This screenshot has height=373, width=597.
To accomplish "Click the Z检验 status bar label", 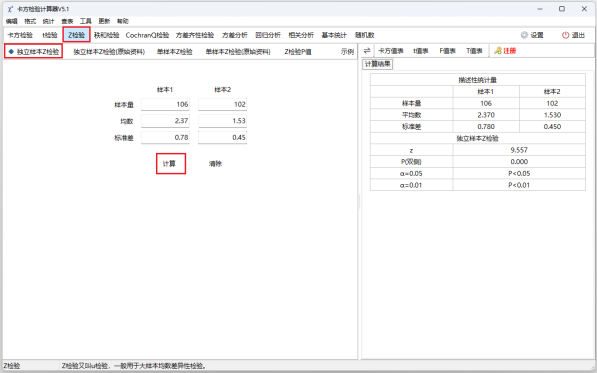I will pyautogui.click(x=12, y=366).
